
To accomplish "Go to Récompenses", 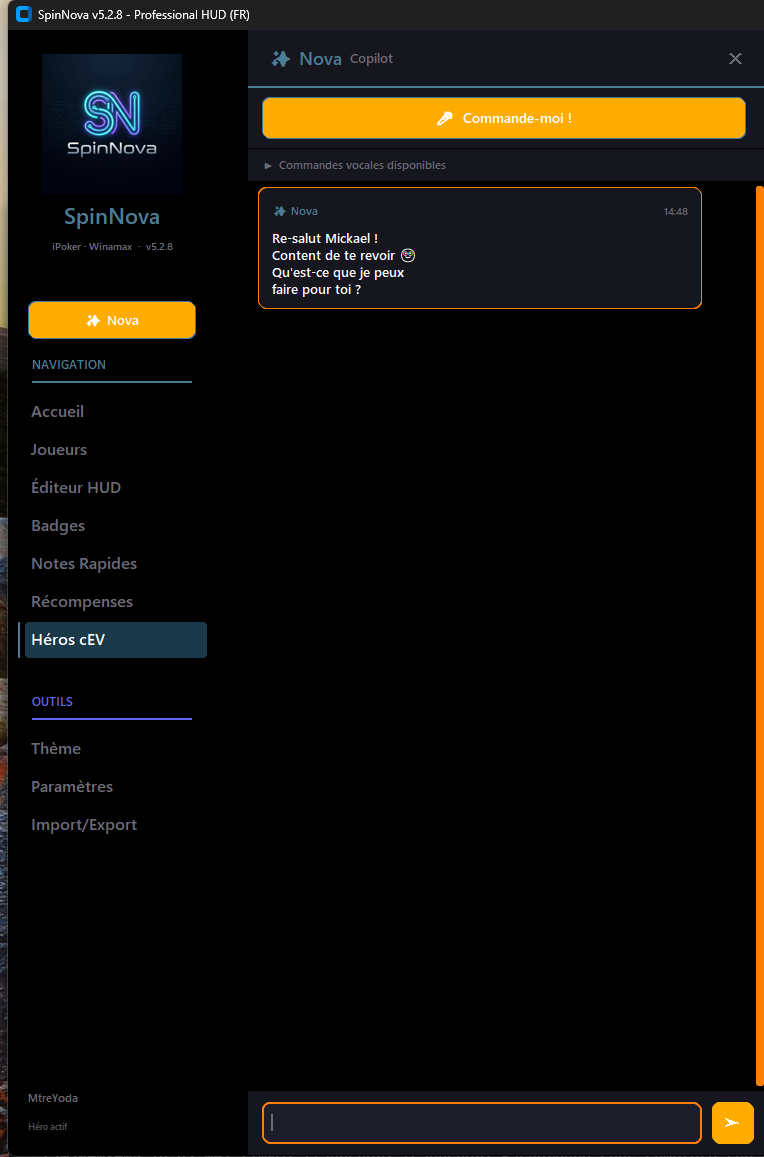I will pos(82,601).
